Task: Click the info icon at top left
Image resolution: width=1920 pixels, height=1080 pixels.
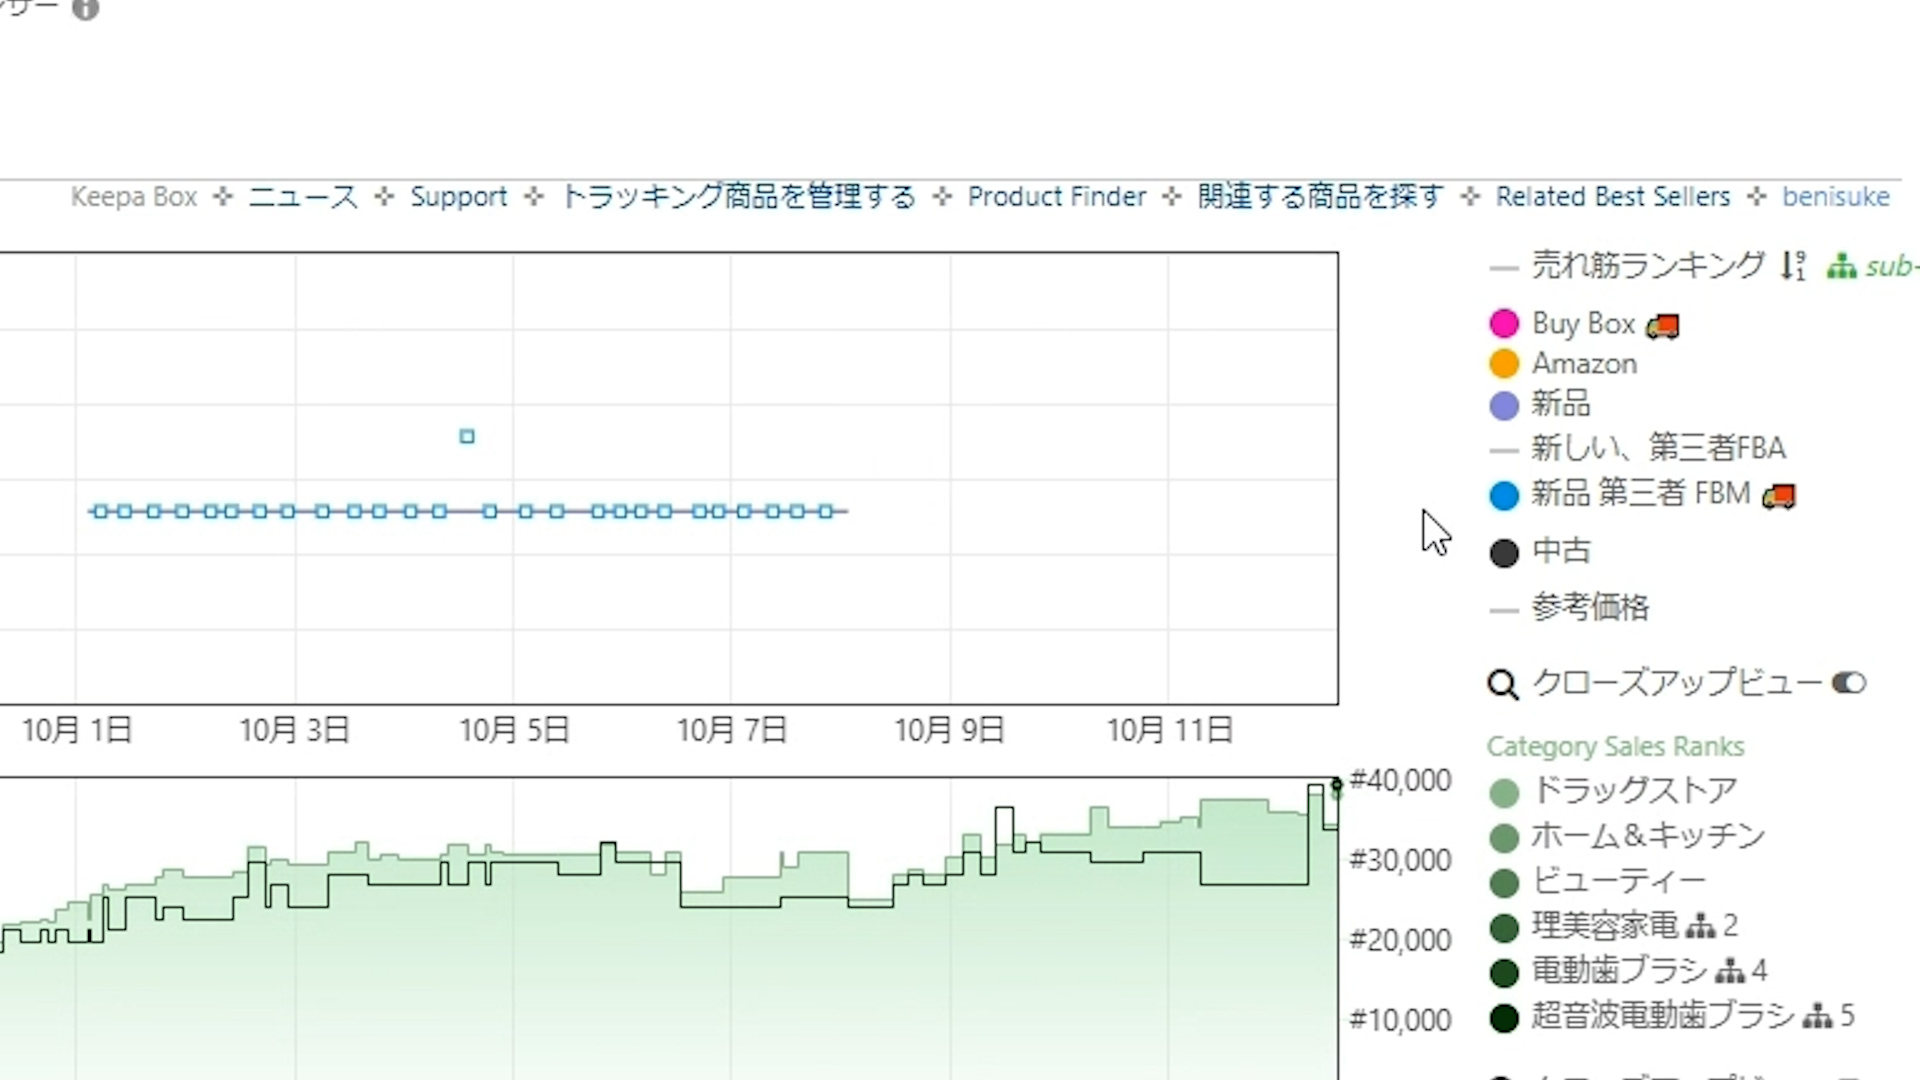Action: point(86,9)
